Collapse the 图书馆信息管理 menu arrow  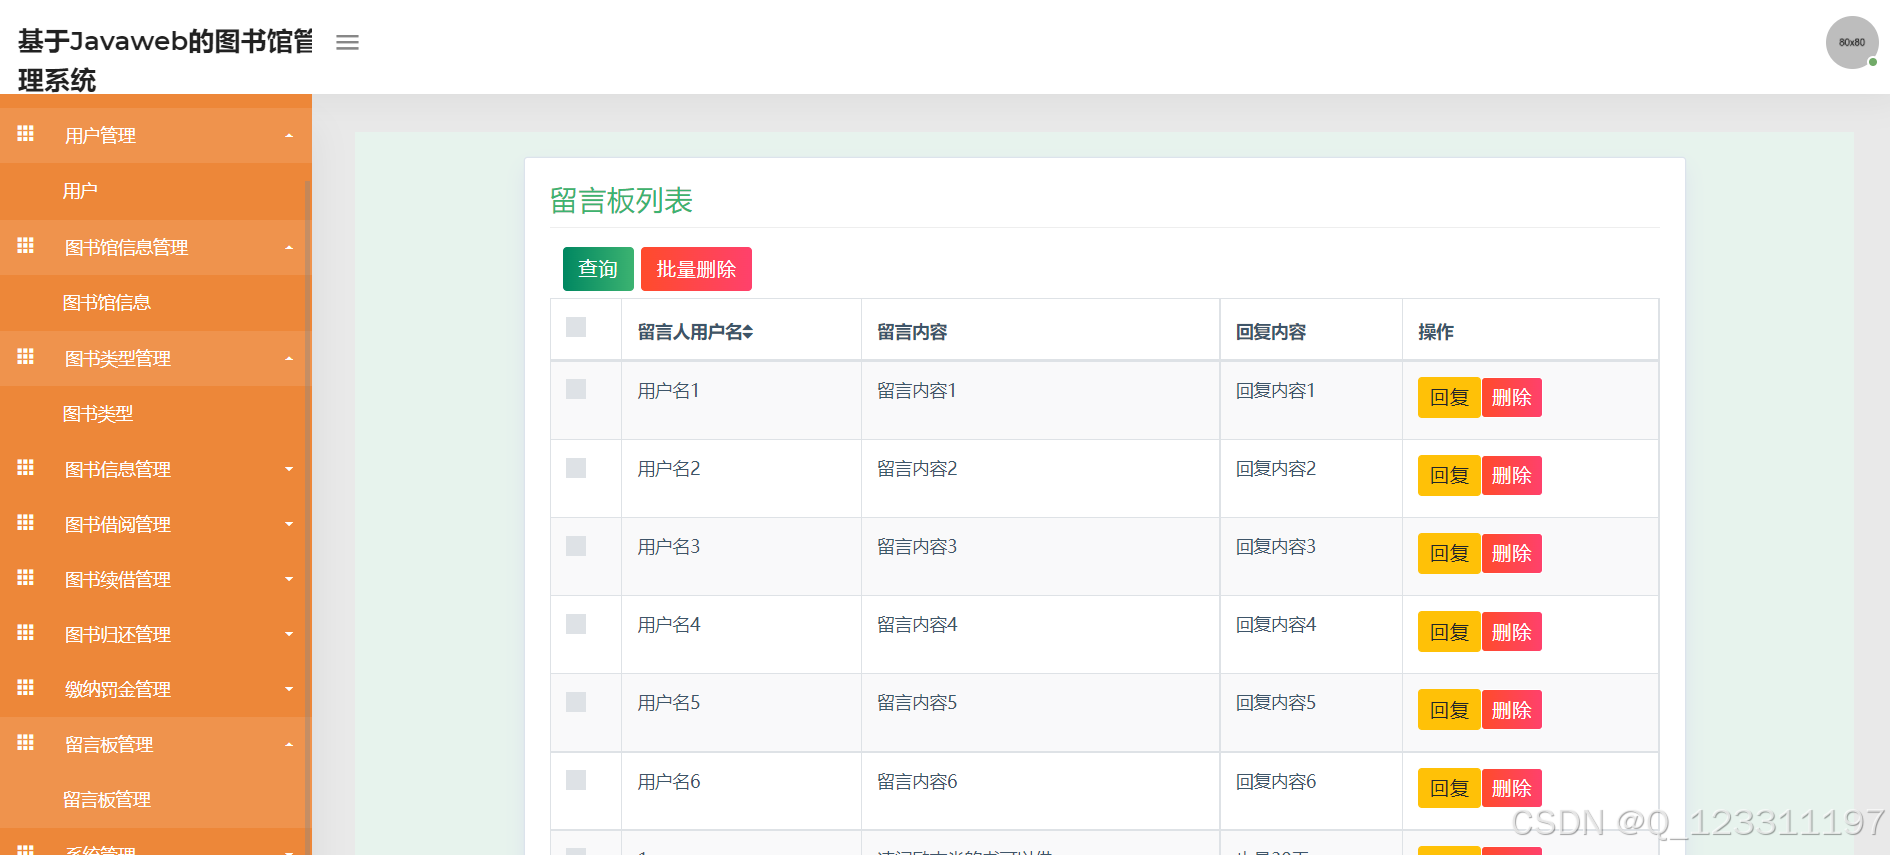pos(289,247)
